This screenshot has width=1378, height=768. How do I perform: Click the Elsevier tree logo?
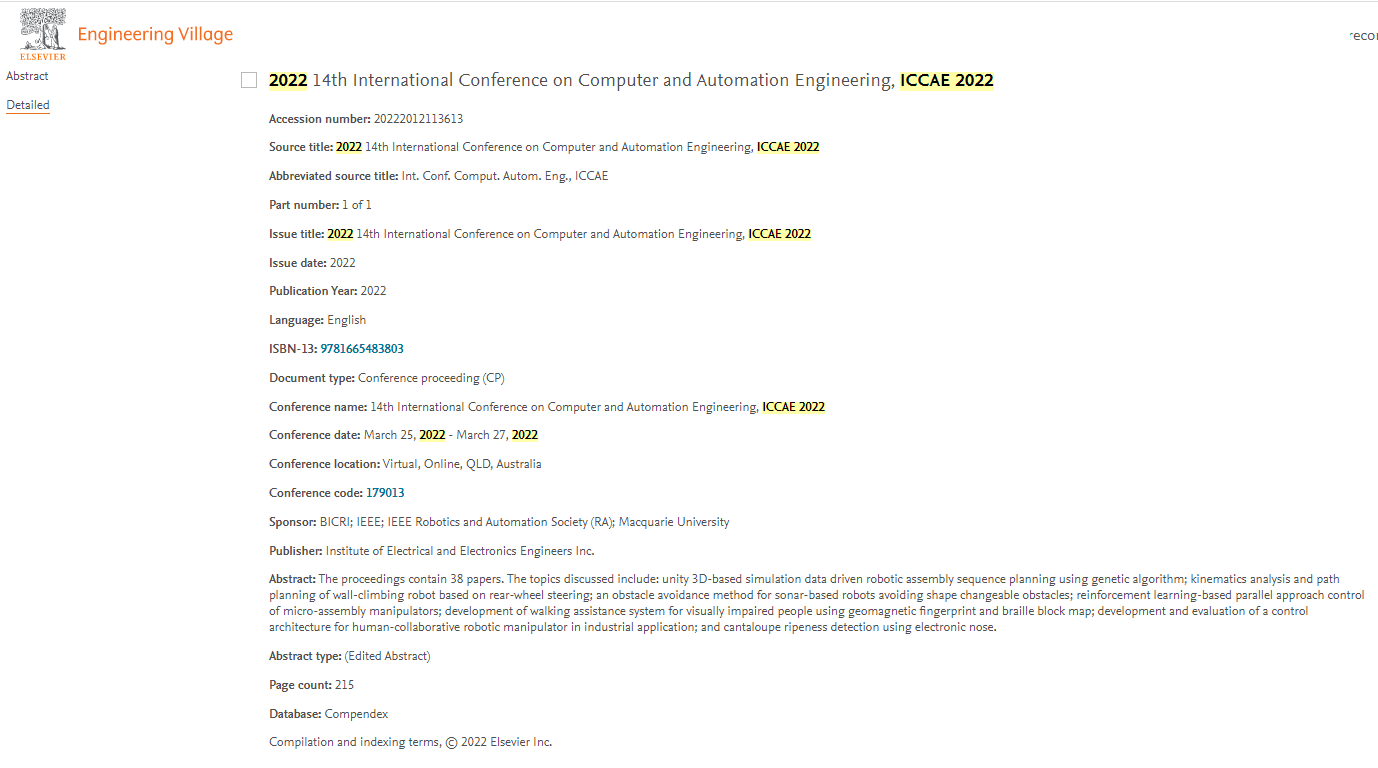(43, 34)
